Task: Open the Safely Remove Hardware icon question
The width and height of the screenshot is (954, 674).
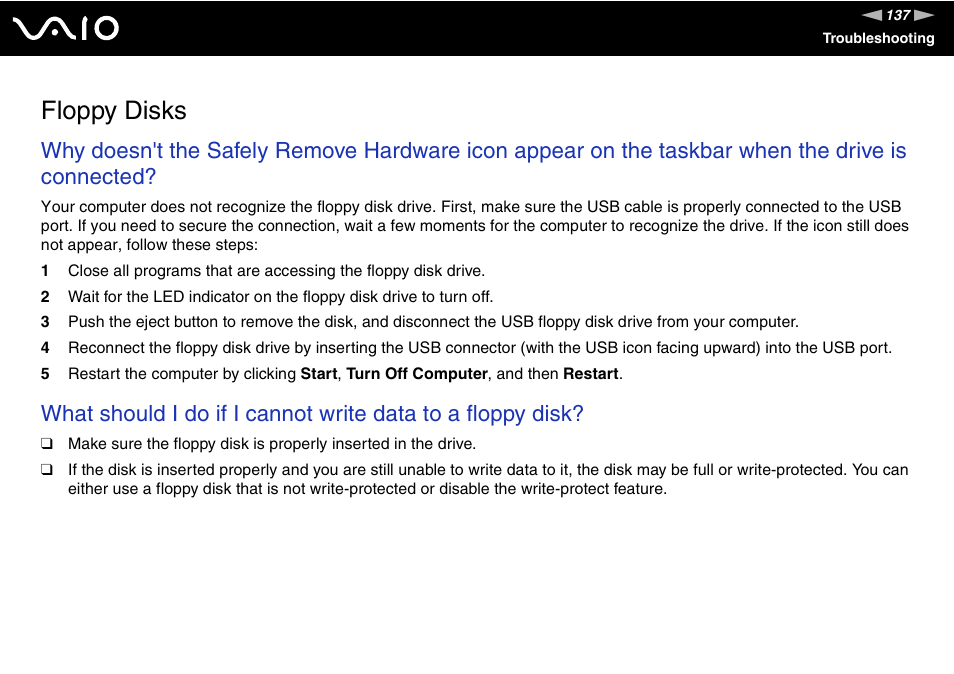Action: point(473,163)
